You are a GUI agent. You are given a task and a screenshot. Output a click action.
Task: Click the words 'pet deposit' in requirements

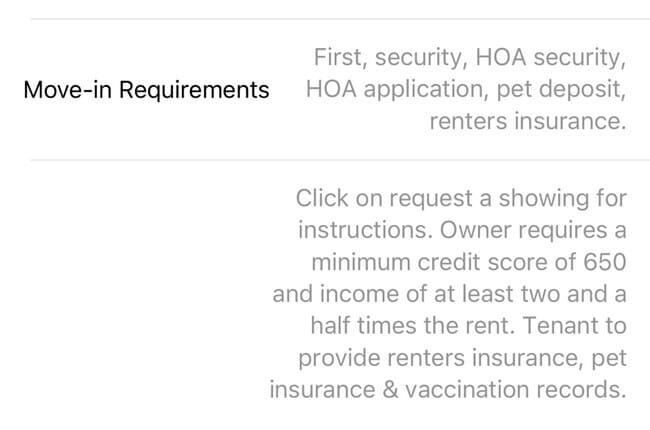pyautogui.click(x=561, y=90)
